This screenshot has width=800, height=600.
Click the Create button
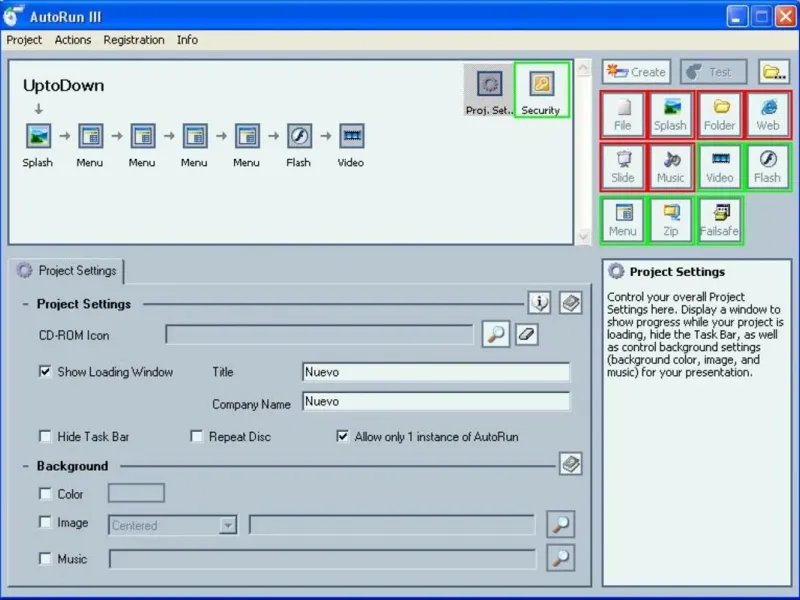tap(636, 72)
